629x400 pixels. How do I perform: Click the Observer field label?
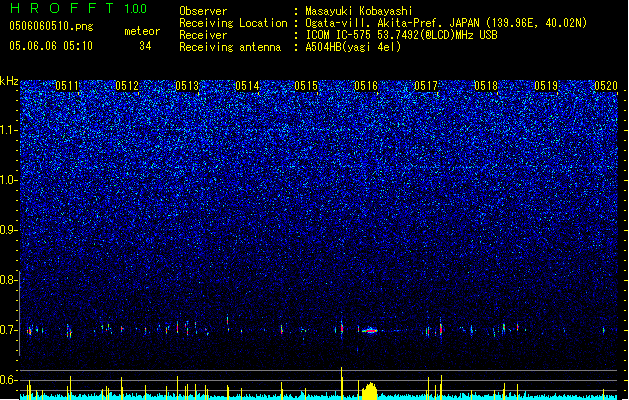pyautogui.click(x=203, y=11)
